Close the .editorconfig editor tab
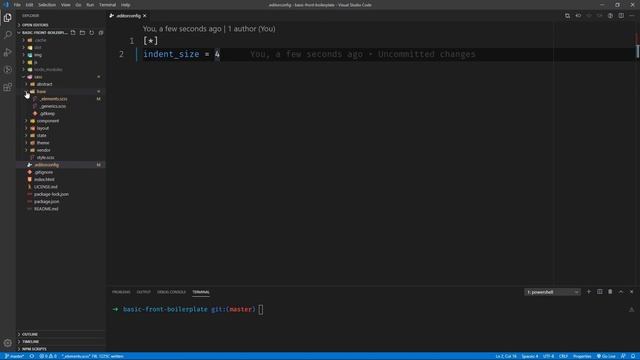Viewport: 640px width, 360px height. click(144, 16)
